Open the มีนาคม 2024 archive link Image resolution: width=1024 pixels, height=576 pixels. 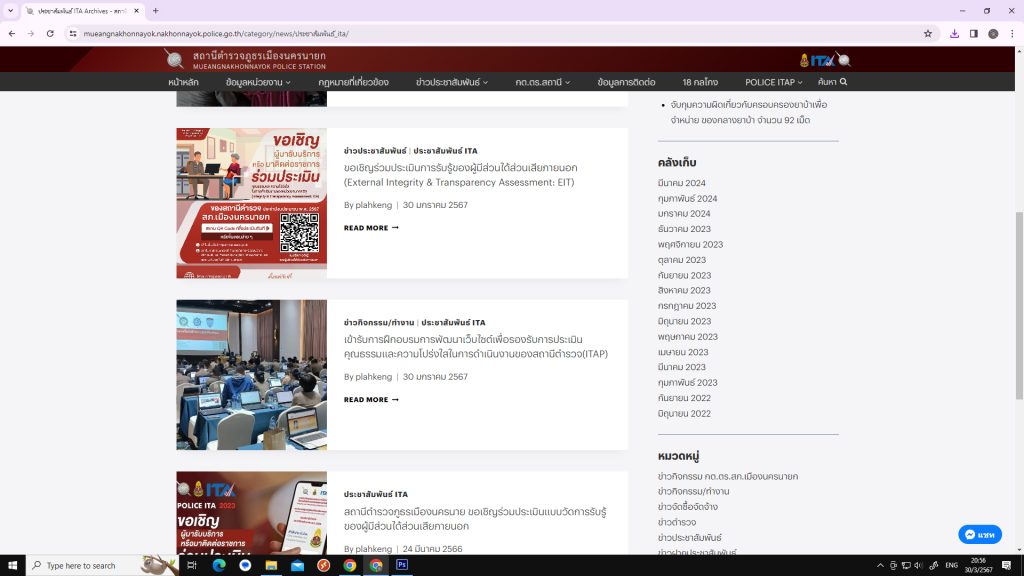tap(682, 183)
